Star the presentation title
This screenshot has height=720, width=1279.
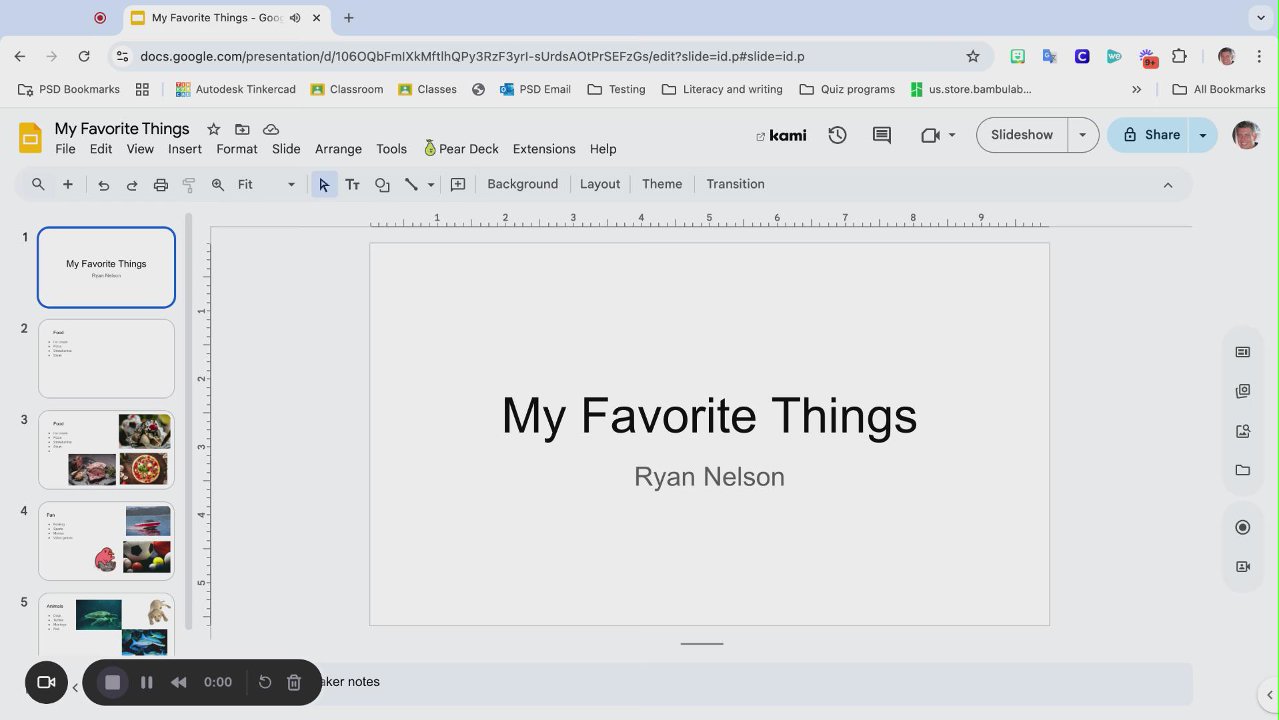[x=213, y=129]
